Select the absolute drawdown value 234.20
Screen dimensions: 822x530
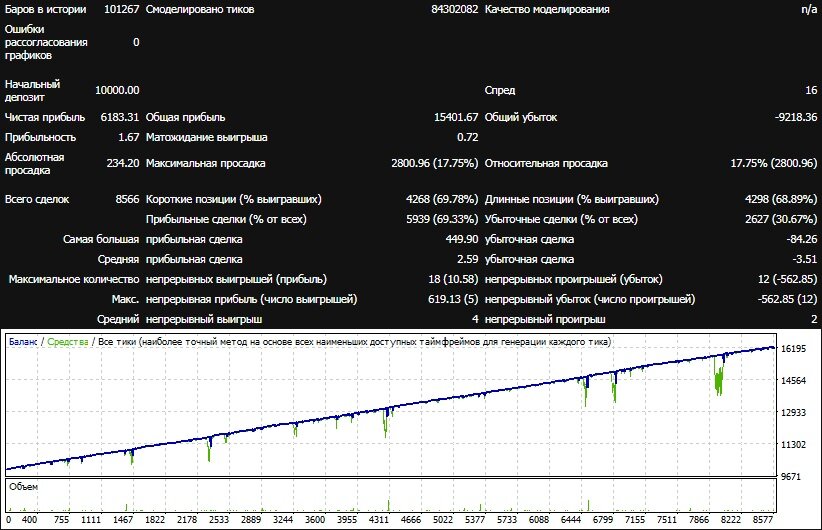(123, 163)
